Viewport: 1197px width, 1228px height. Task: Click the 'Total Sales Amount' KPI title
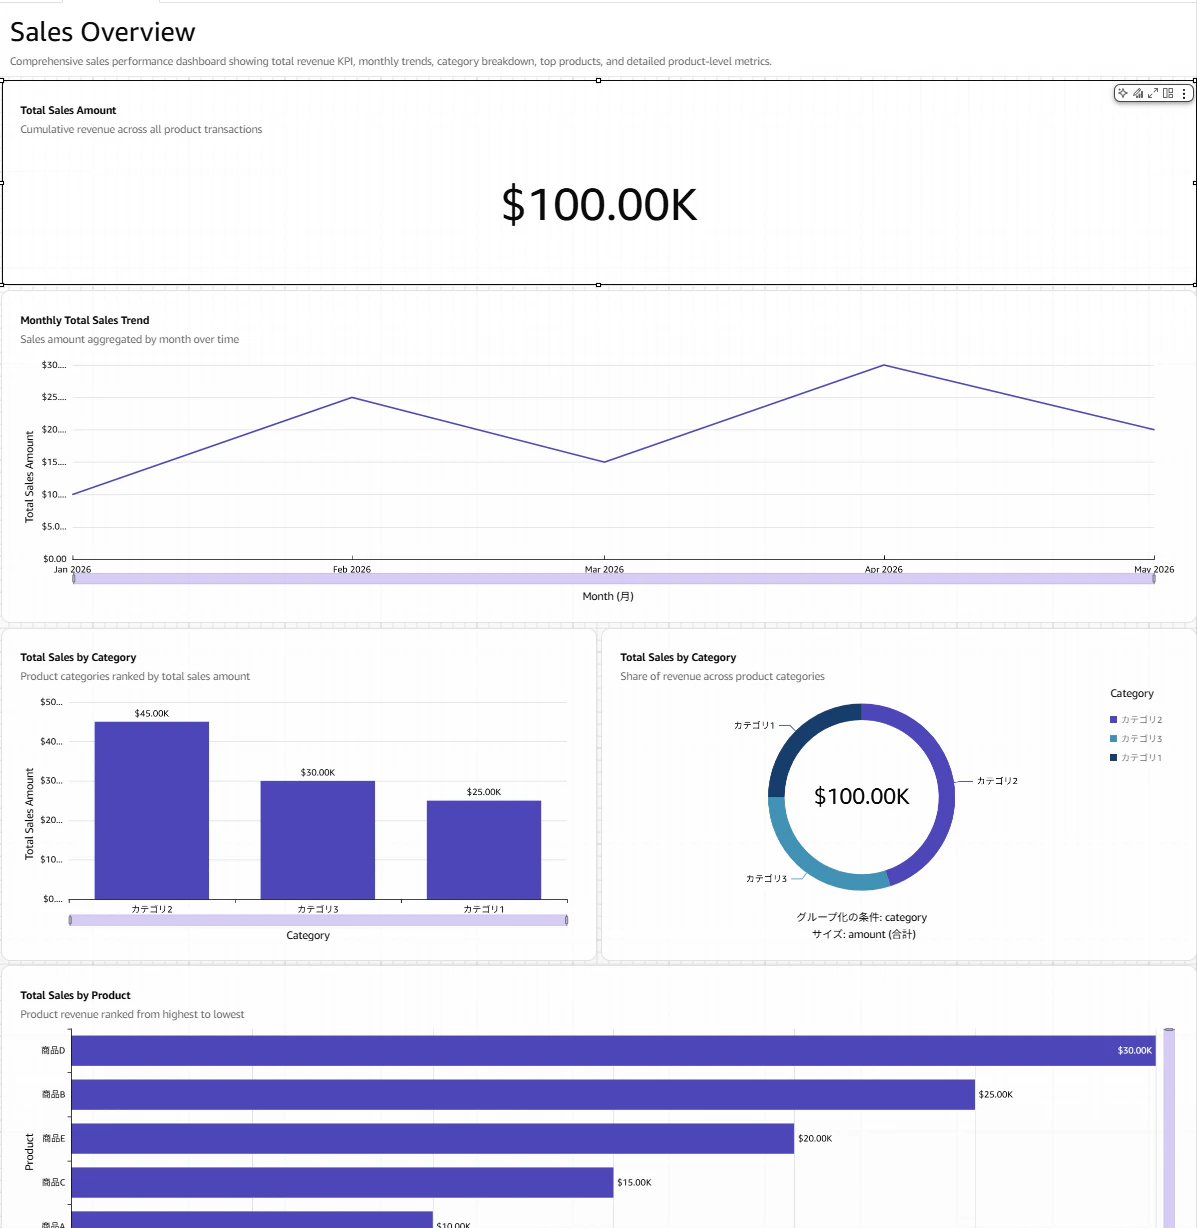(x=68, y=110)
